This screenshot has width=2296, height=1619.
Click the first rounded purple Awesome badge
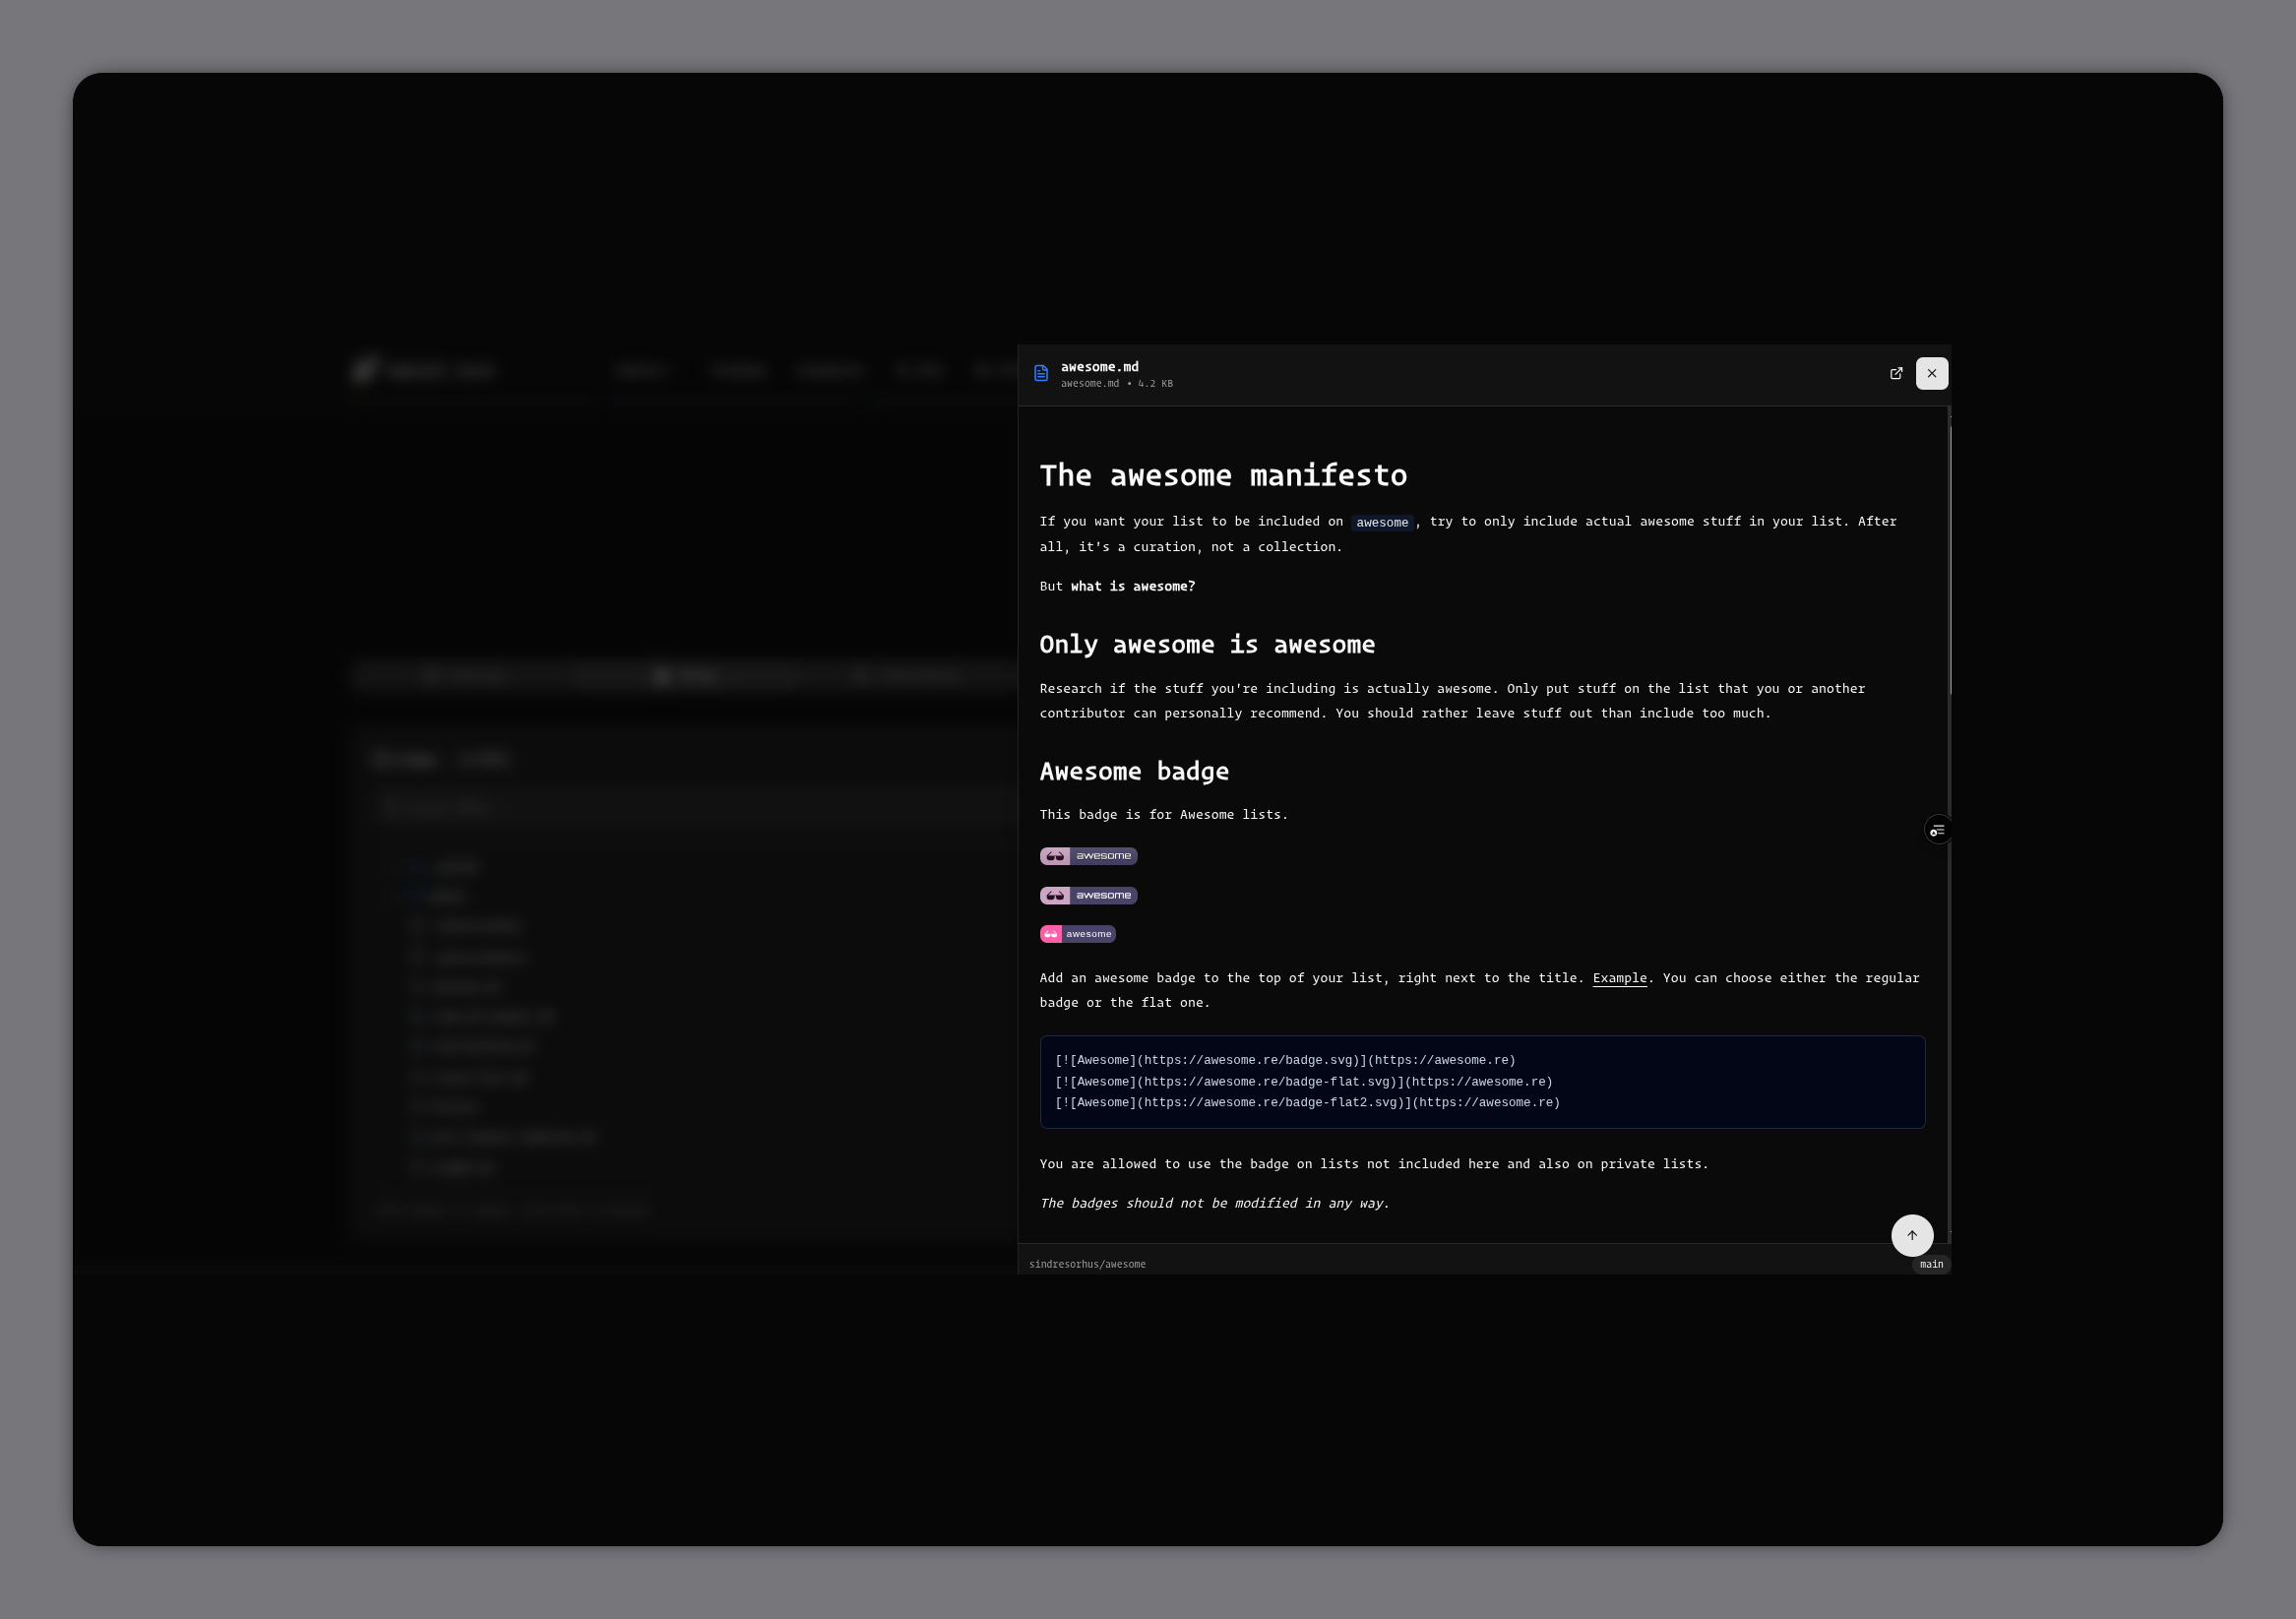[1088, 855]
